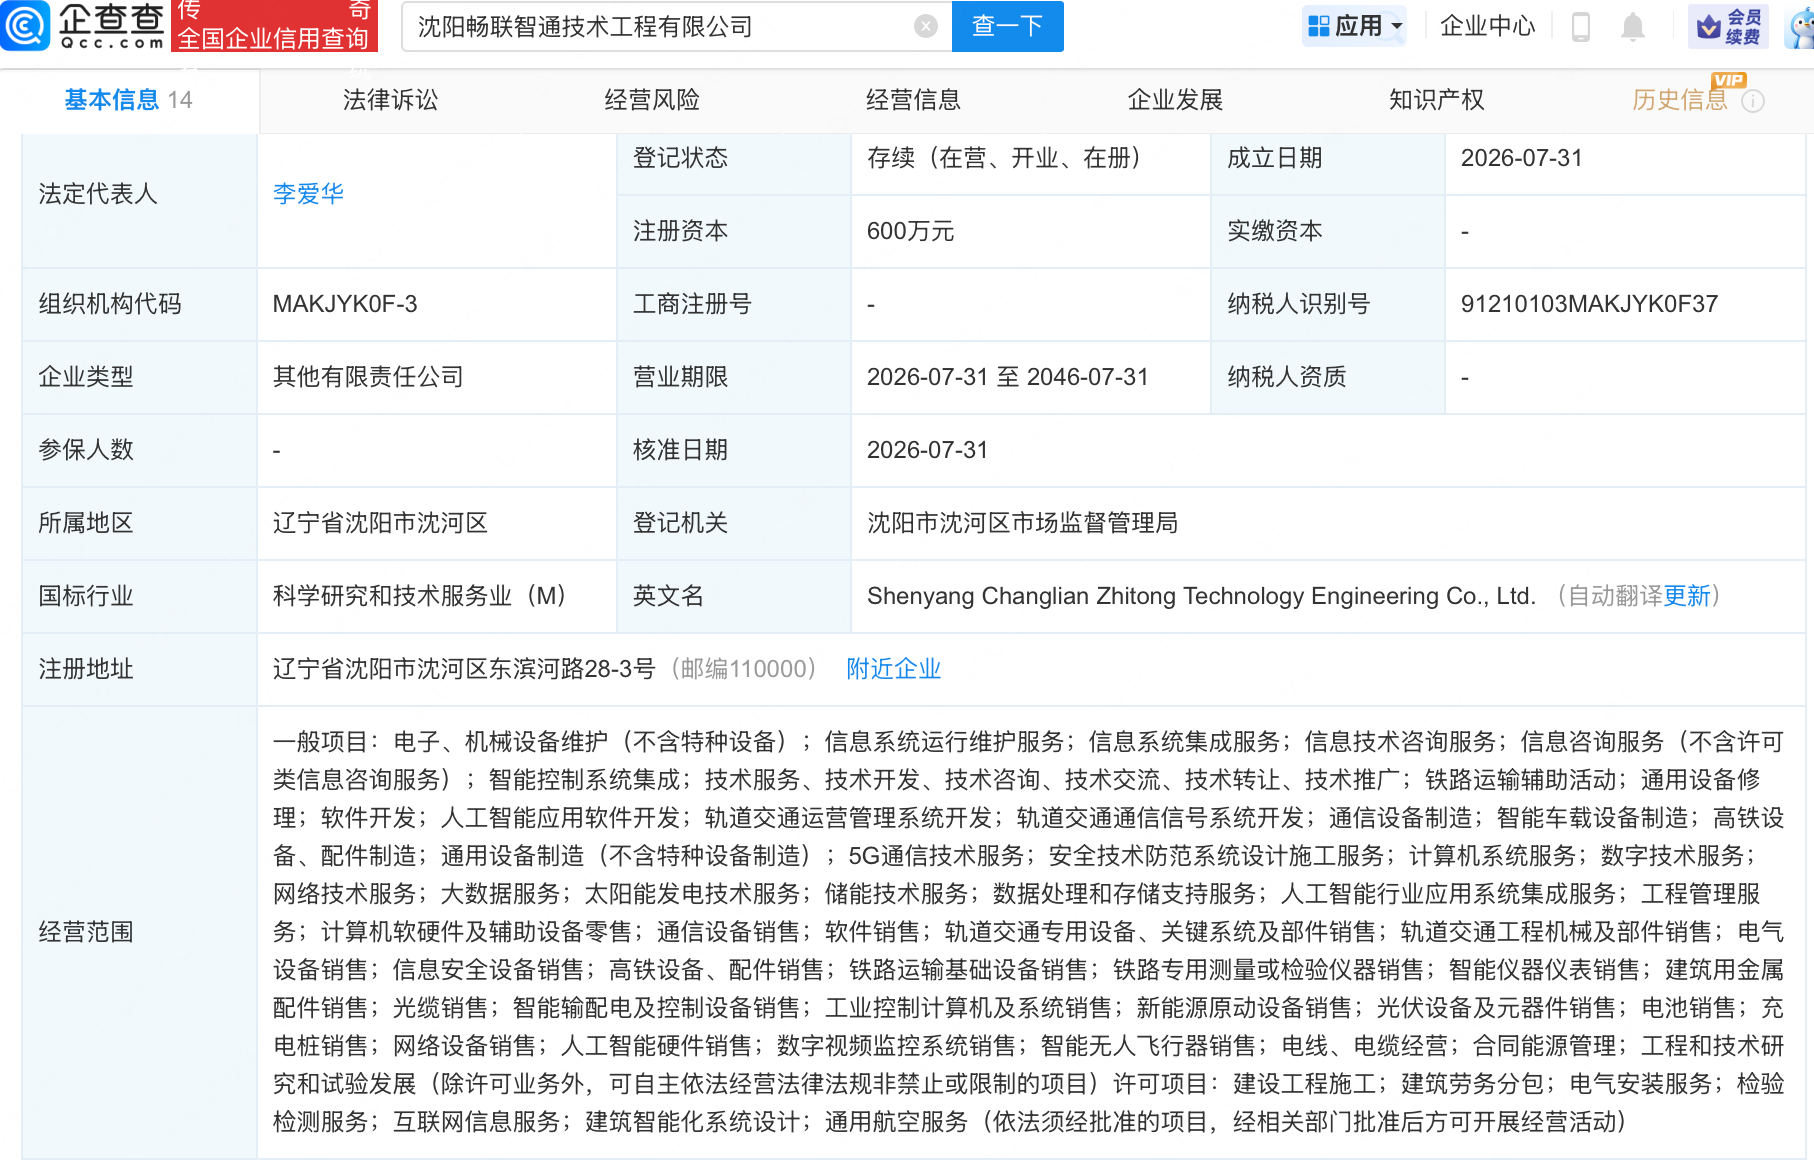Switch to 基本信息 tab
The width and height of the screenshot is (1814, 1160).
129,100
